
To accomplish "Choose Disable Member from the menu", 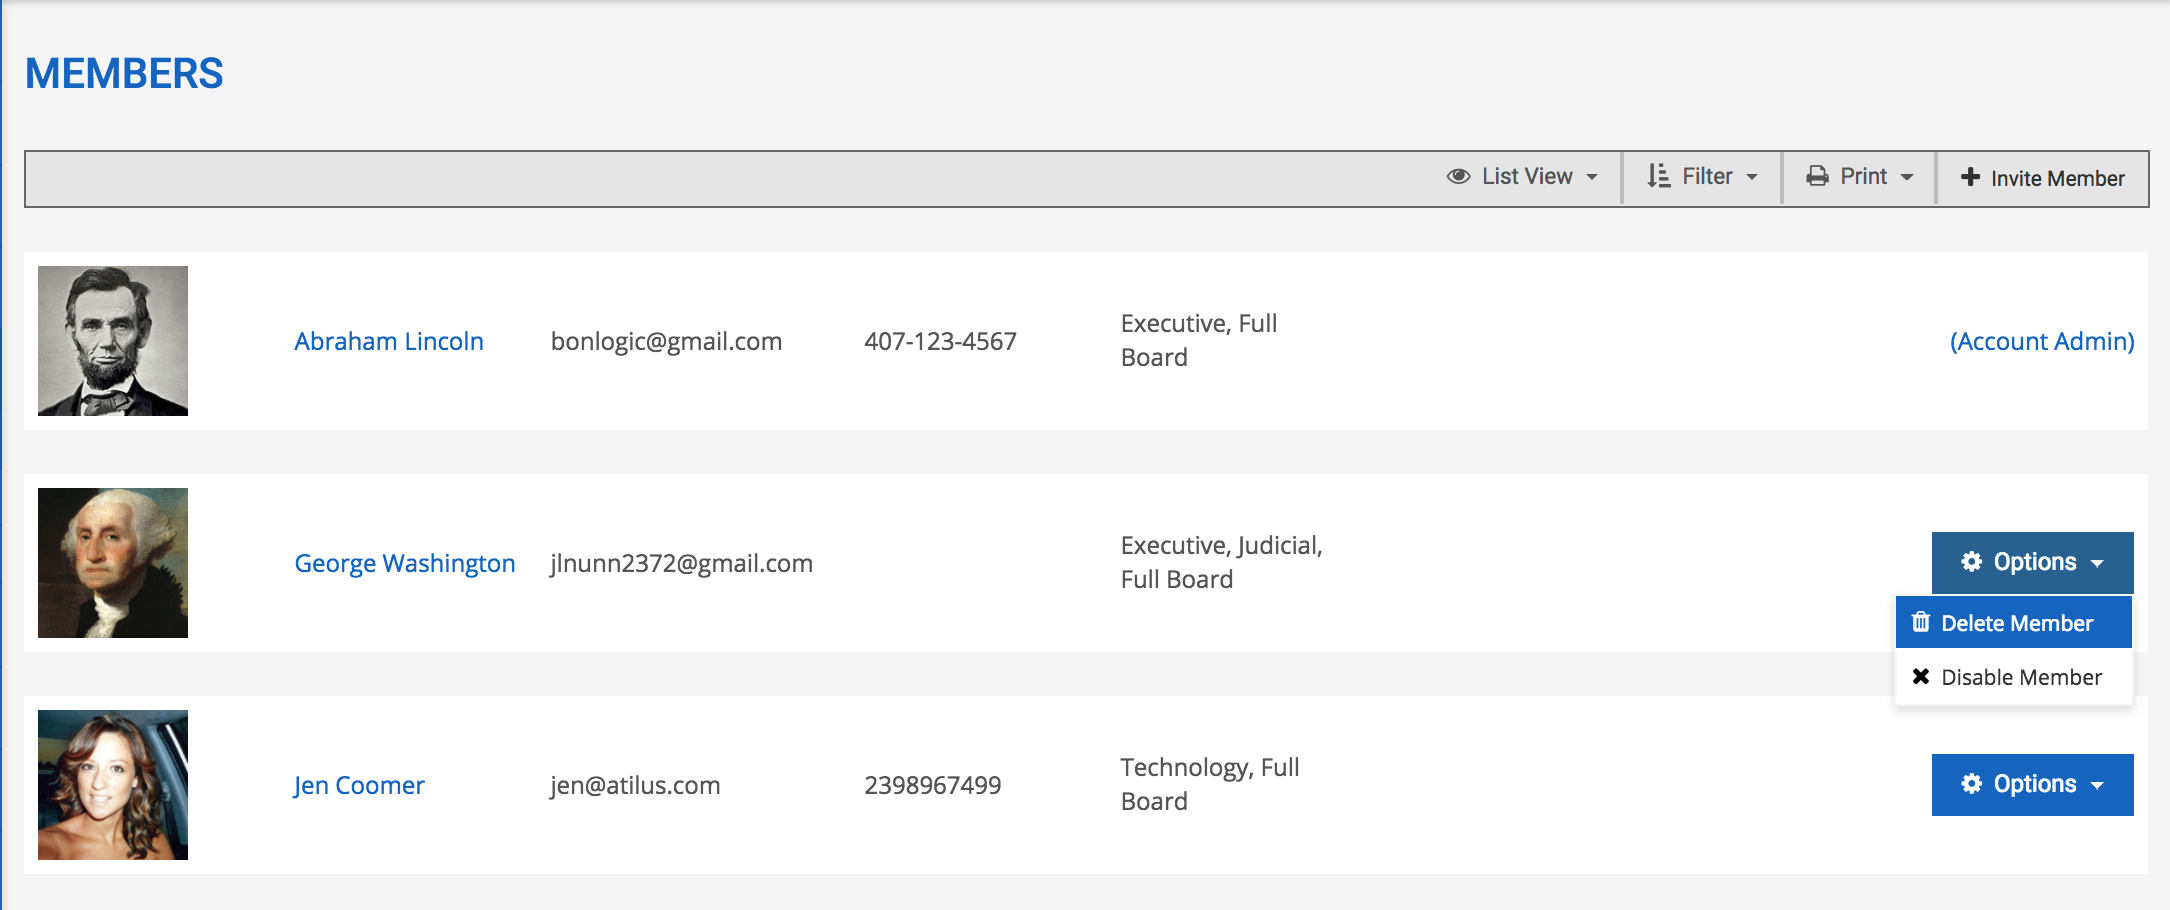I will click(x=2014, y=677).
